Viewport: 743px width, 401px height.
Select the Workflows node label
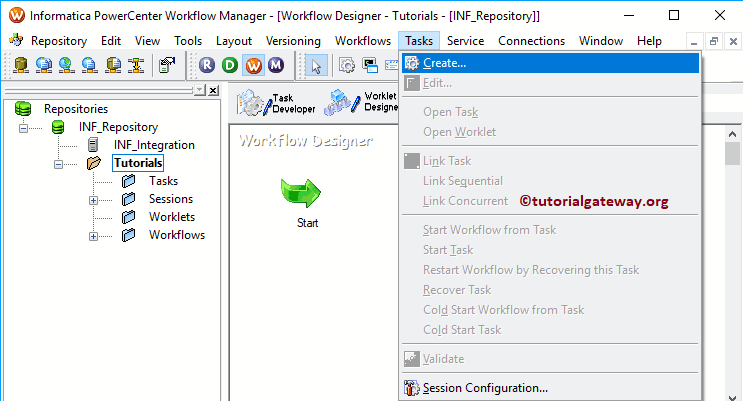pyautogui.click(x=177, y=235)
